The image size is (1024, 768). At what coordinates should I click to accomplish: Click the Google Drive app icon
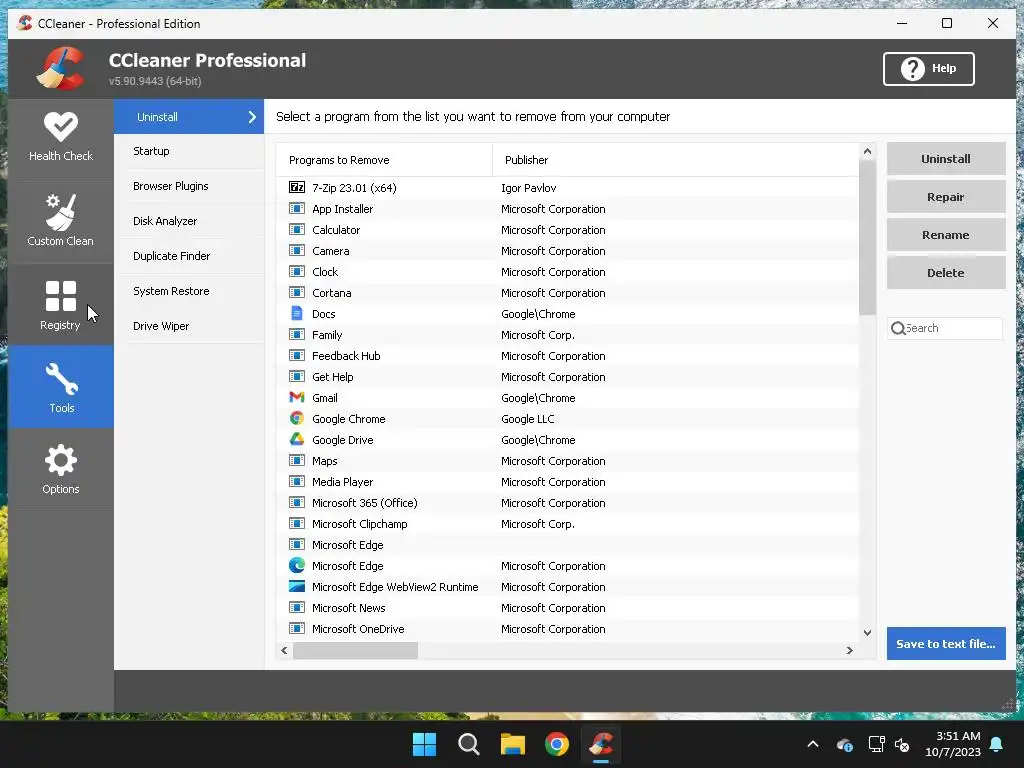pyautogui.click(x=296, y=440)
